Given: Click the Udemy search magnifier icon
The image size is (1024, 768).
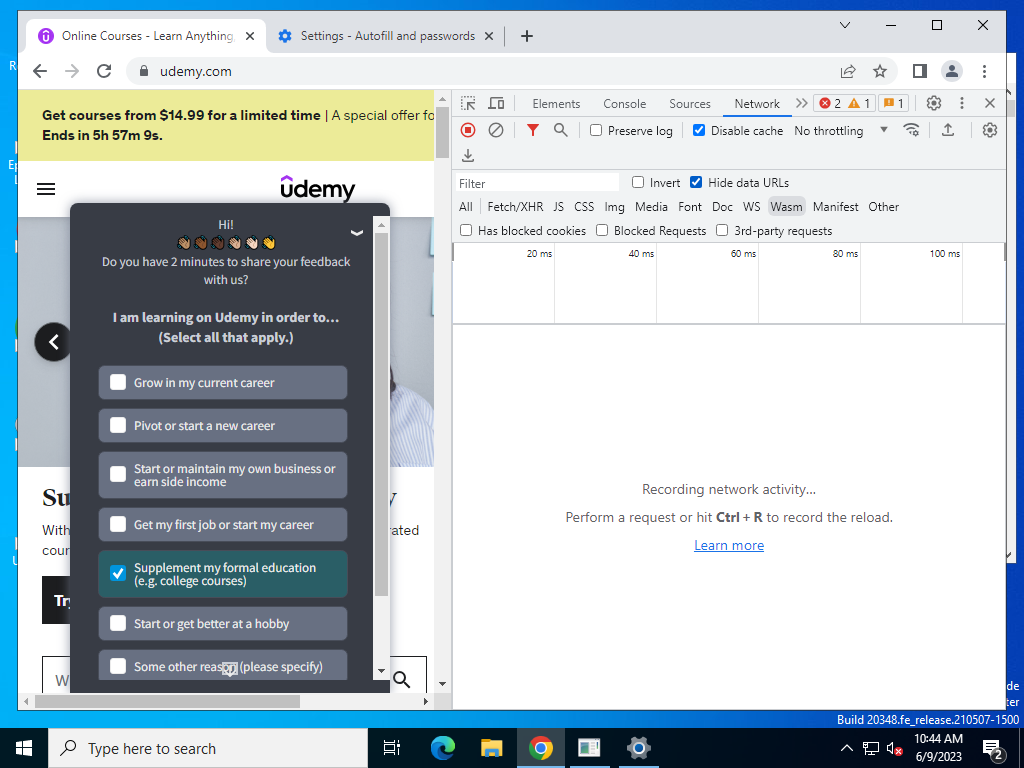Looking at the screenshot, I should coord(402,680).
